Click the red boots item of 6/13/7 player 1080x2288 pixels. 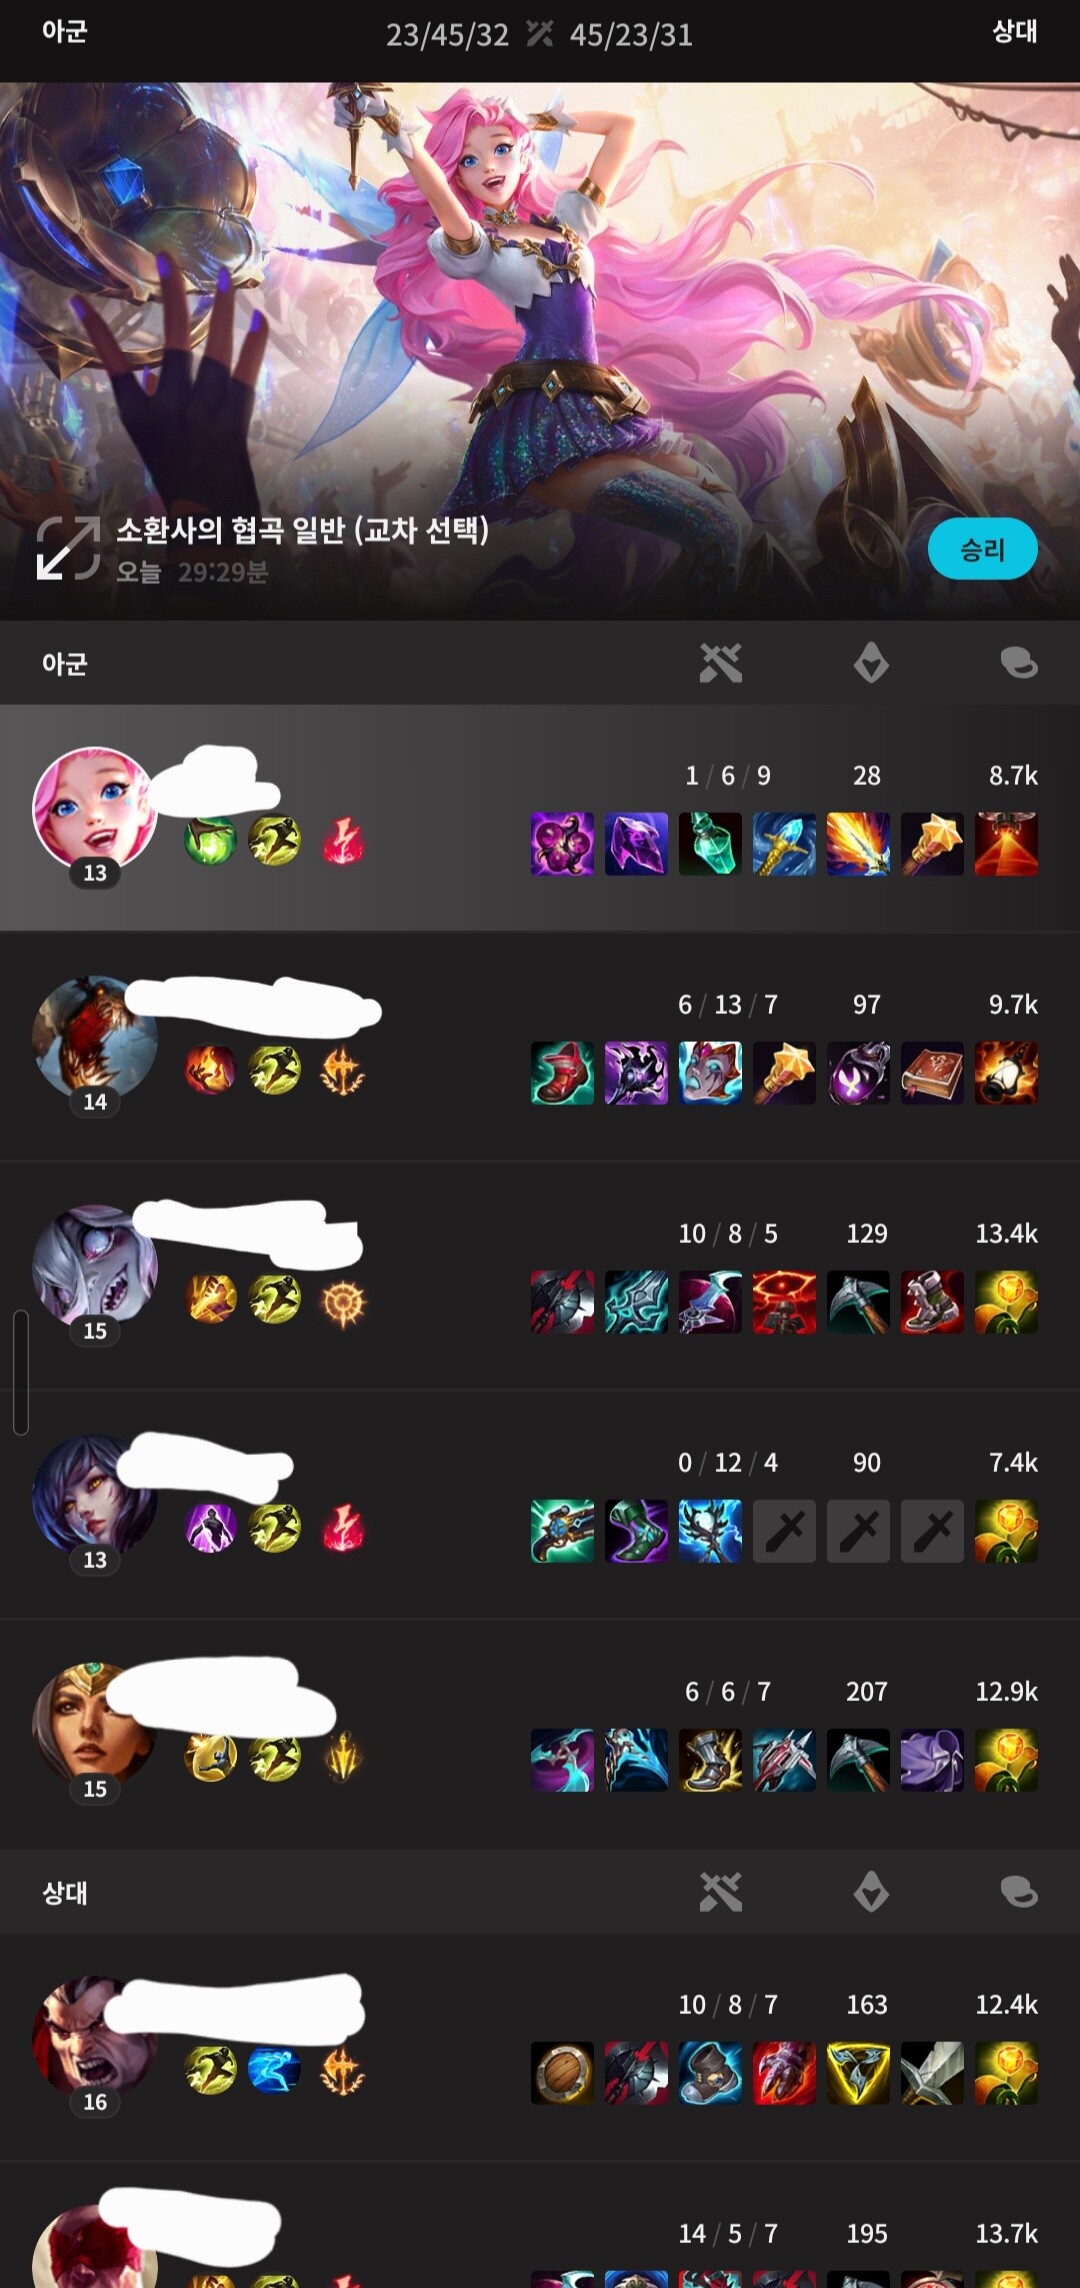click(x=562, y=1073)
